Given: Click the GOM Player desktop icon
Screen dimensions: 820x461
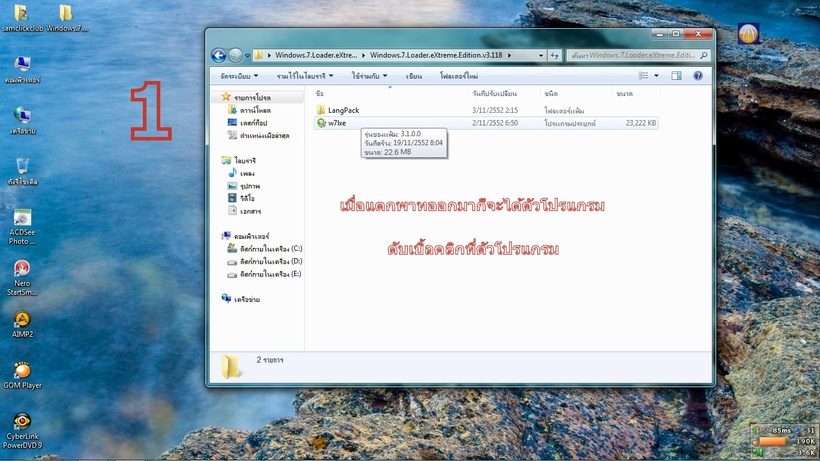Looking at the screenshot, I should coord(22,375).
